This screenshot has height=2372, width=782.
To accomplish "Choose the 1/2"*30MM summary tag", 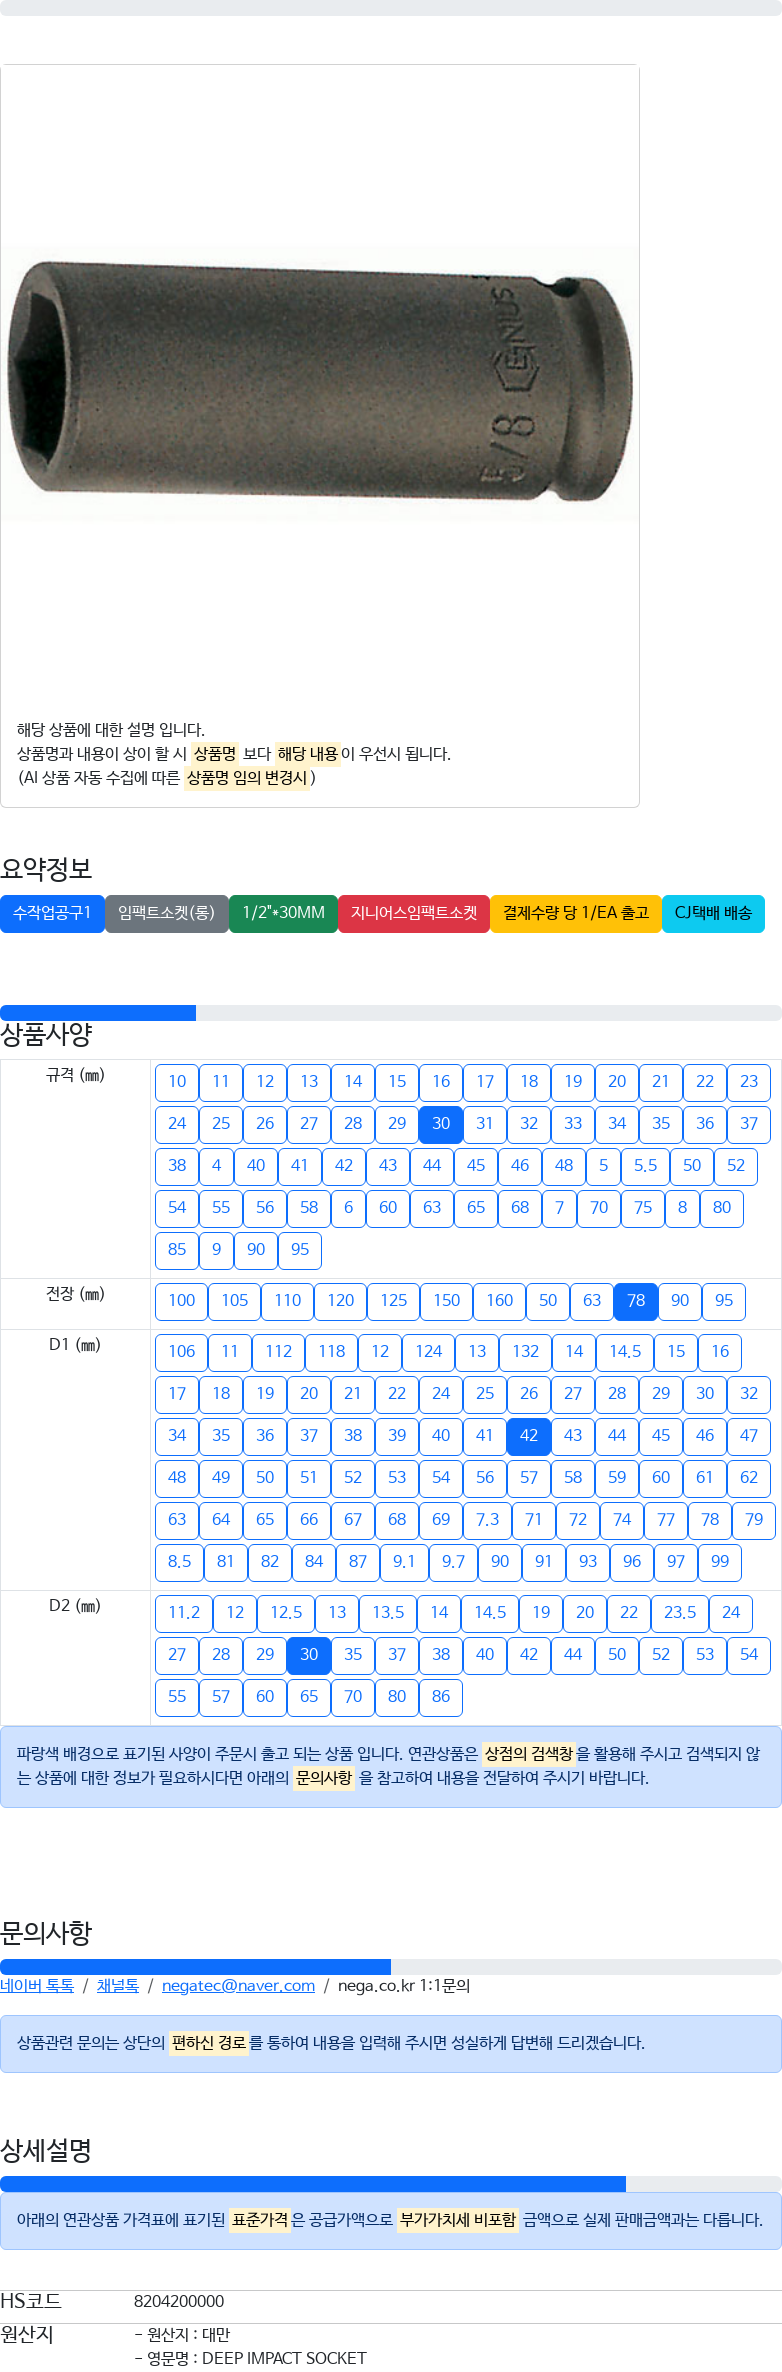I will tap(283, 913).
